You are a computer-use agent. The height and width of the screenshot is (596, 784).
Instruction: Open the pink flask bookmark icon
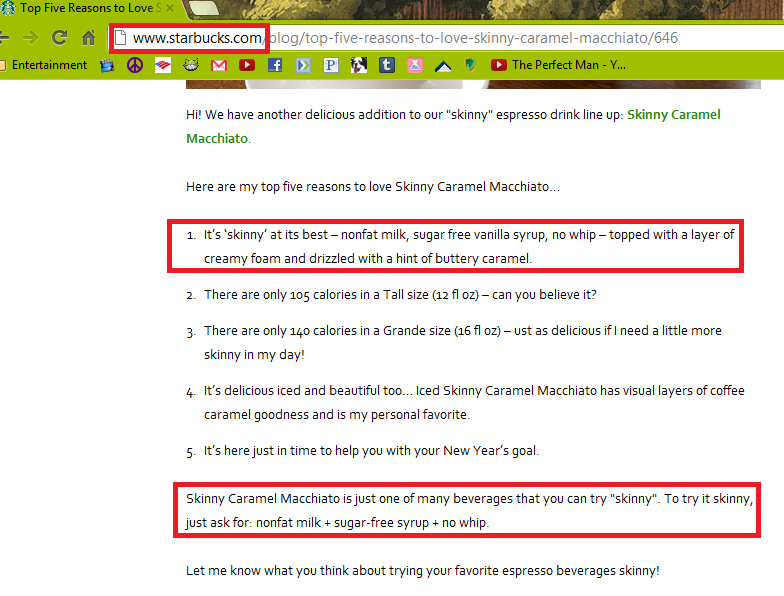point(414,65)
